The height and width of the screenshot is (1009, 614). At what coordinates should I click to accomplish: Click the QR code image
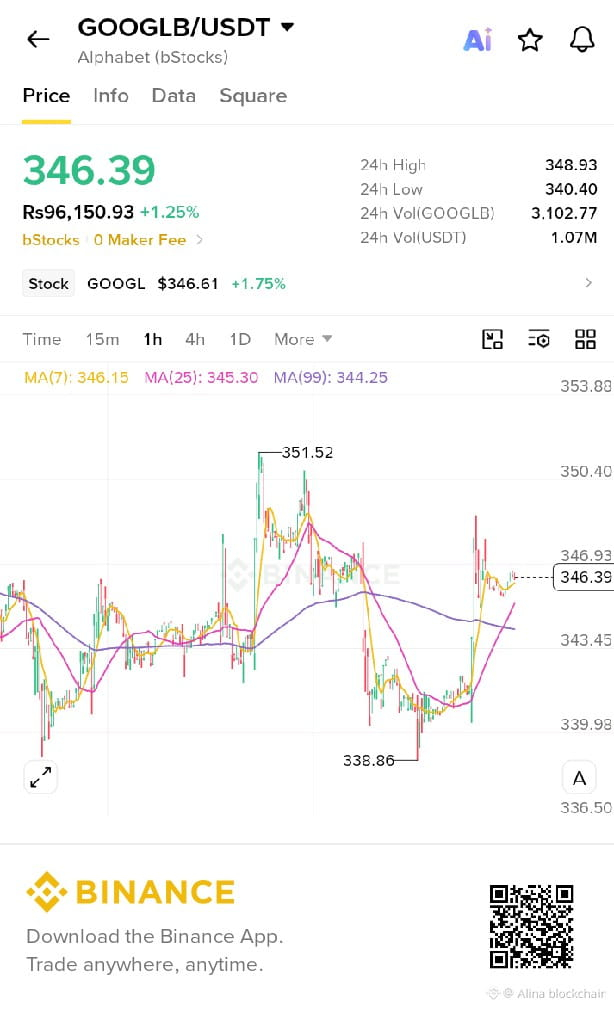click(531, 927)
